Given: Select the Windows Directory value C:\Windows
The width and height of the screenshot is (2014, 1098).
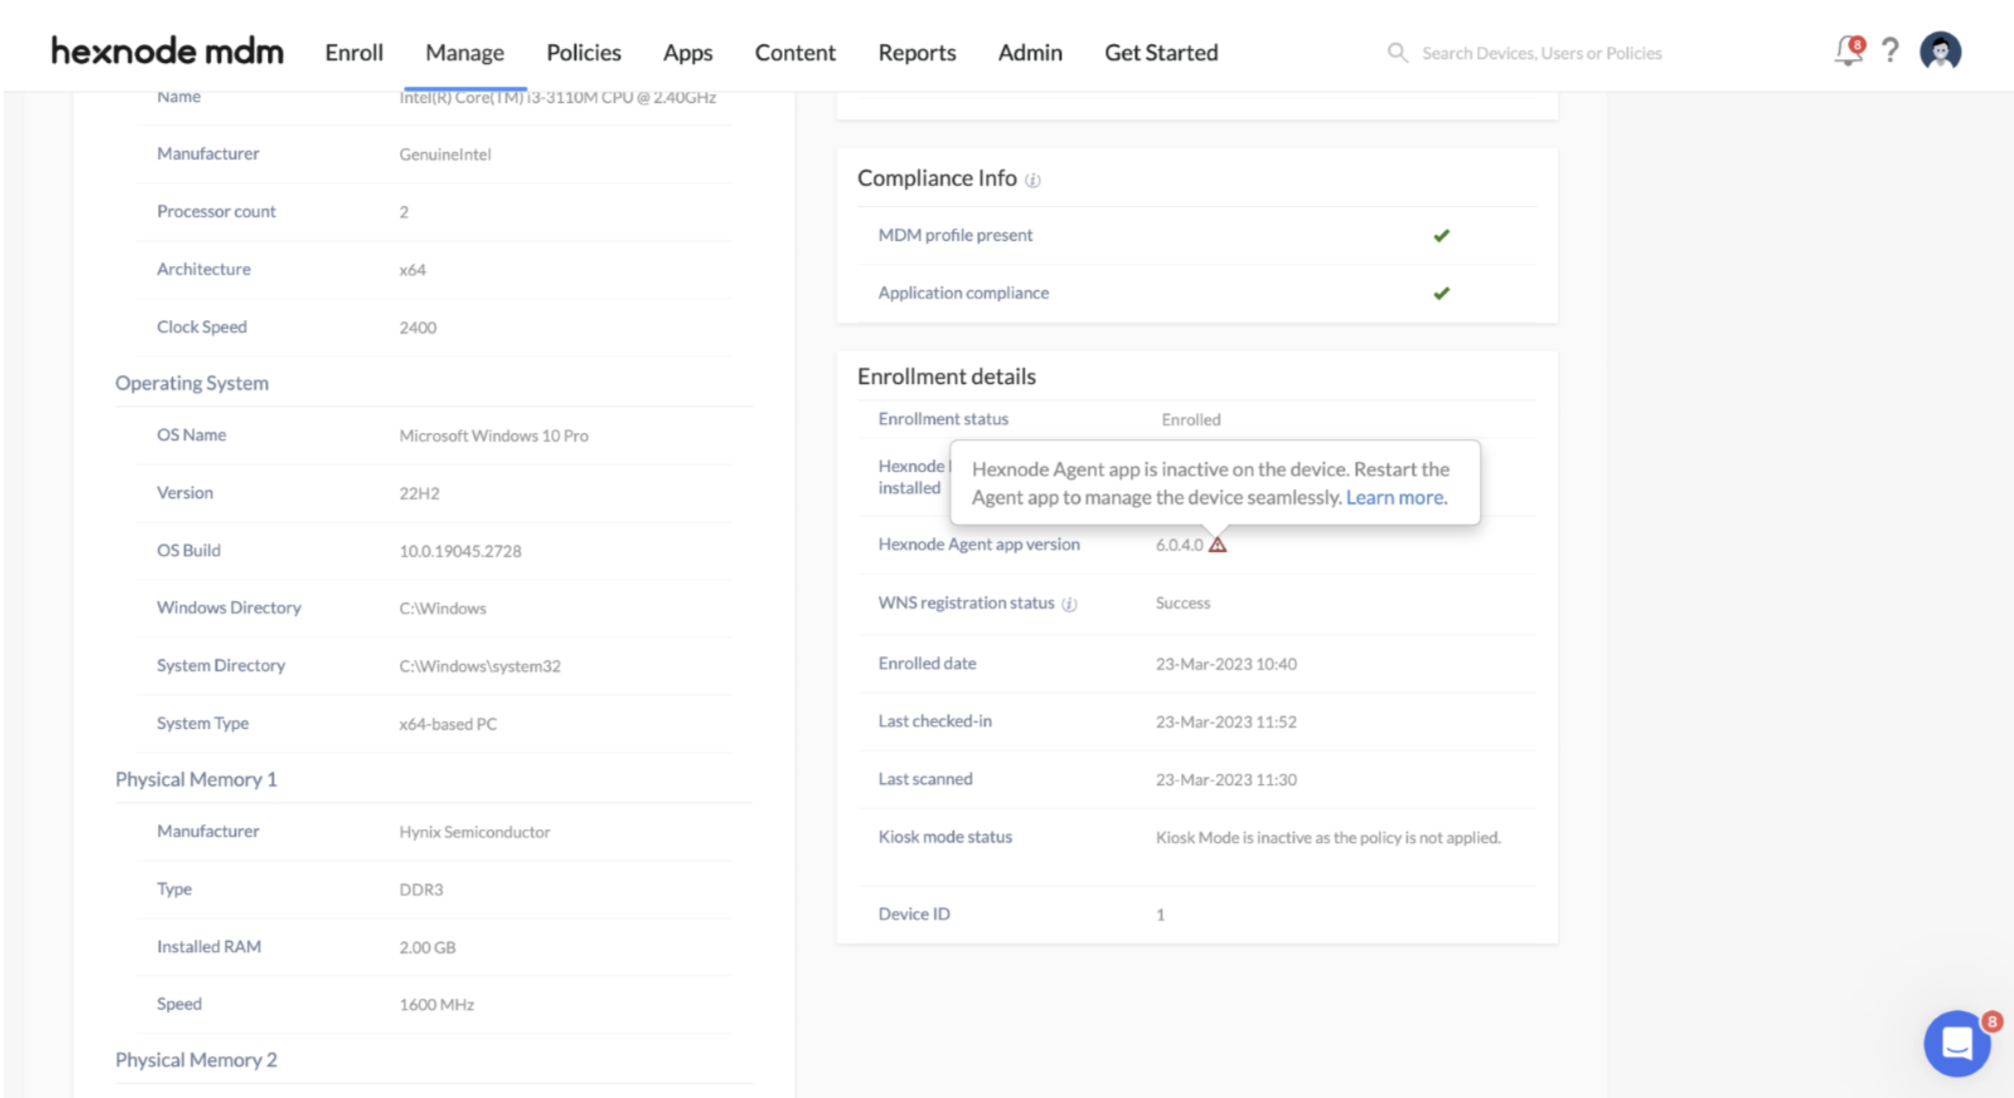Looking at the screenshot, I should [443, 608].
